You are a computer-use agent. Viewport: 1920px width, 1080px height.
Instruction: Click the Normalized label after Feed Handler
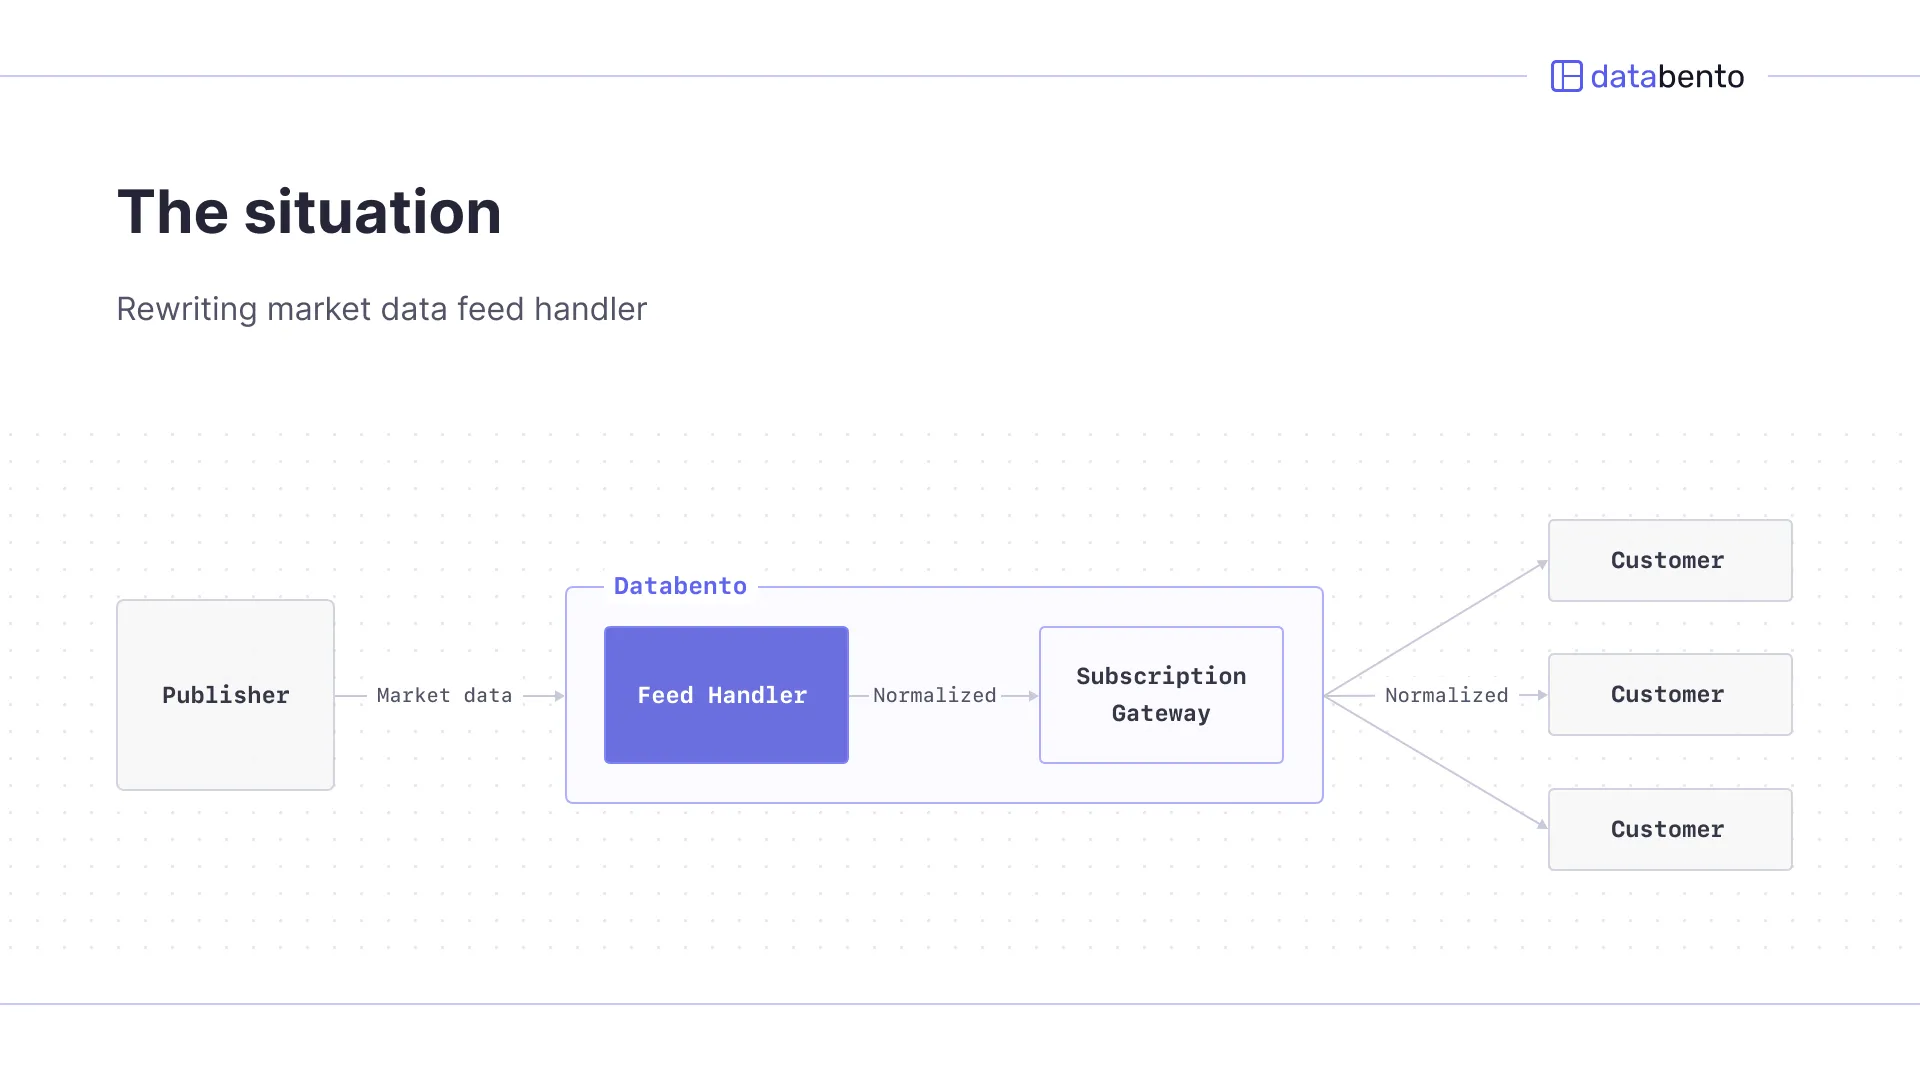pyautogui.click(x=934, y=695)
